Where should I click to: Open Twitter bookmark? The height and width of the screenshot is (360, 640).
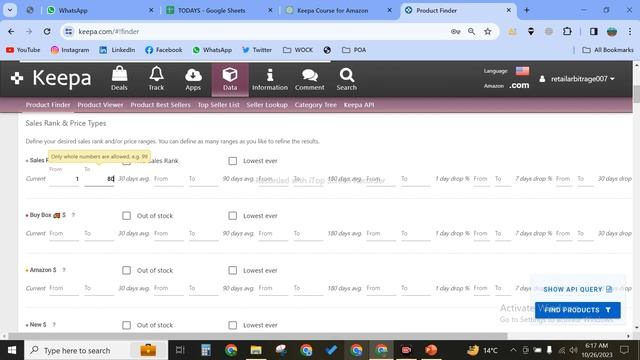[x=257, y=50]
